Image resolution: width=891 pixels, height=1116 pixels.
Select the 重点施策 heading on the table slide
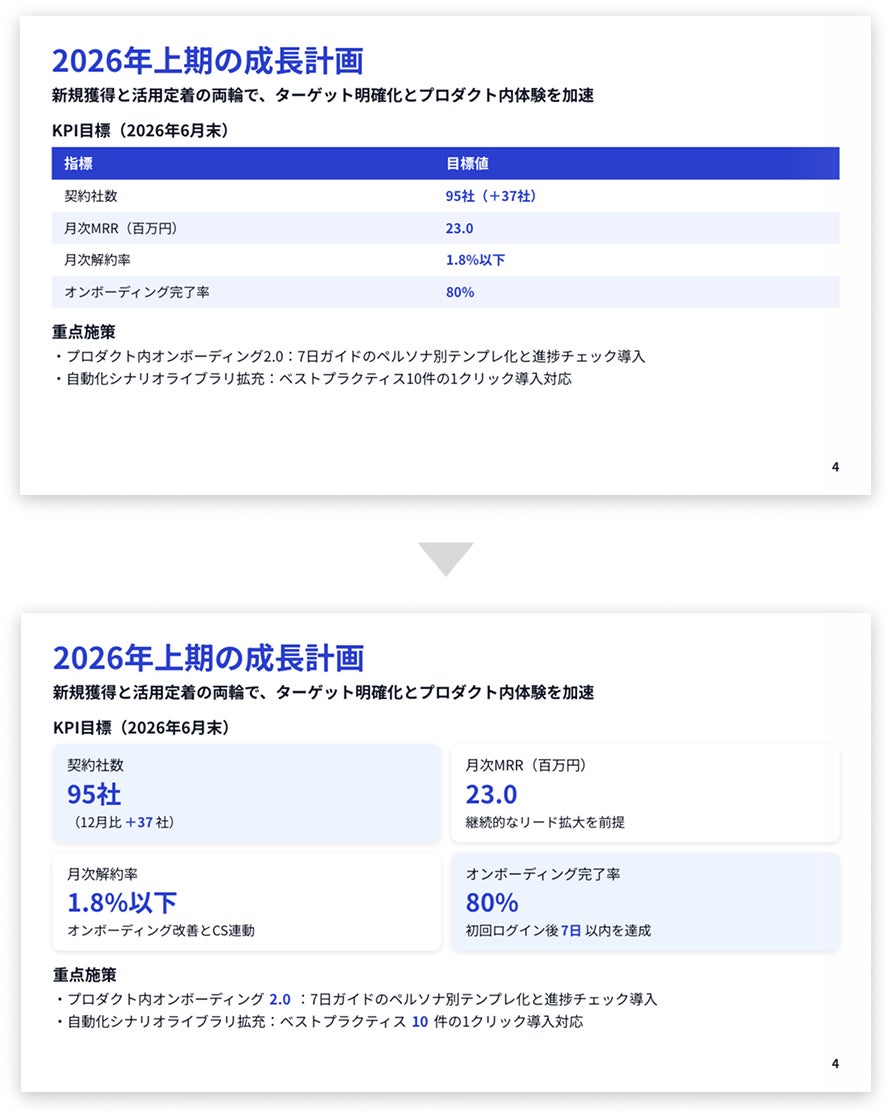(83, 332)
